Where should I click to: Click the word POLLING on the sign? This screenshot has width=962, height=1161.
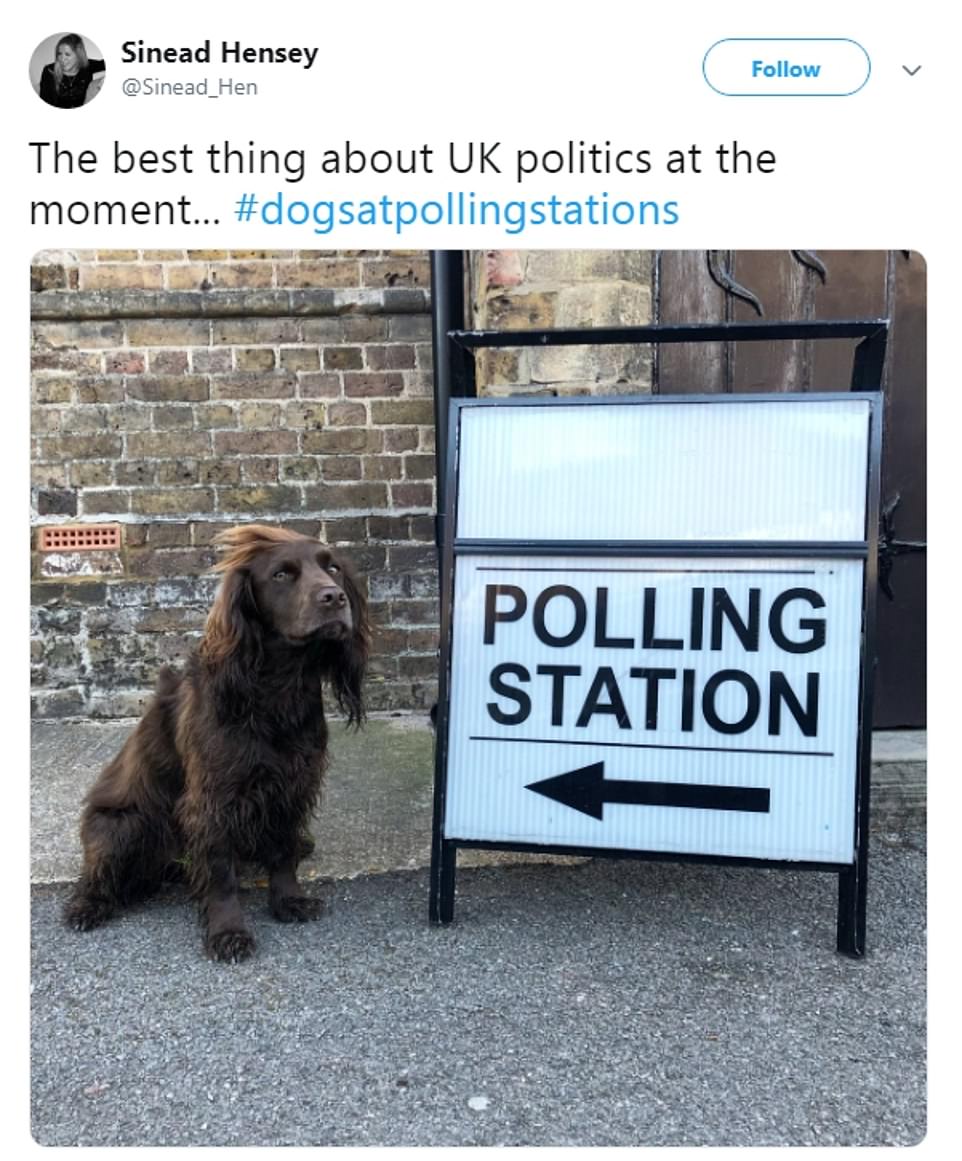[x=655, y=619]
